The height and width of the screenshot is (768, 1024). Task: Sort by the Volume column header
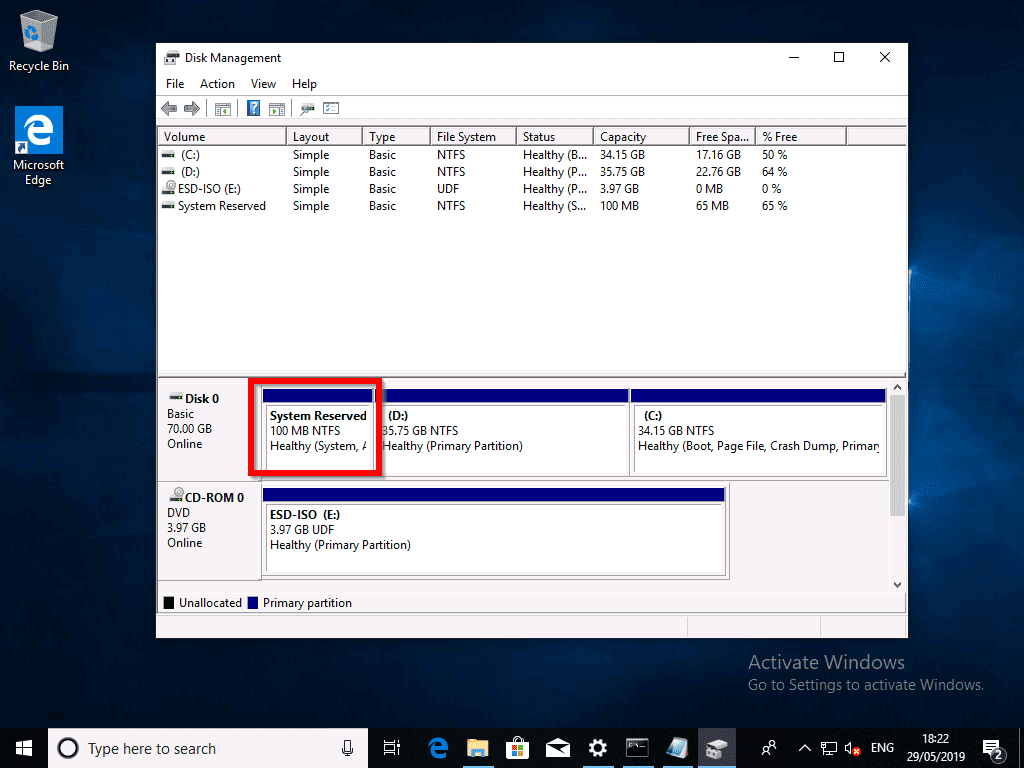(x=222, y=136)
